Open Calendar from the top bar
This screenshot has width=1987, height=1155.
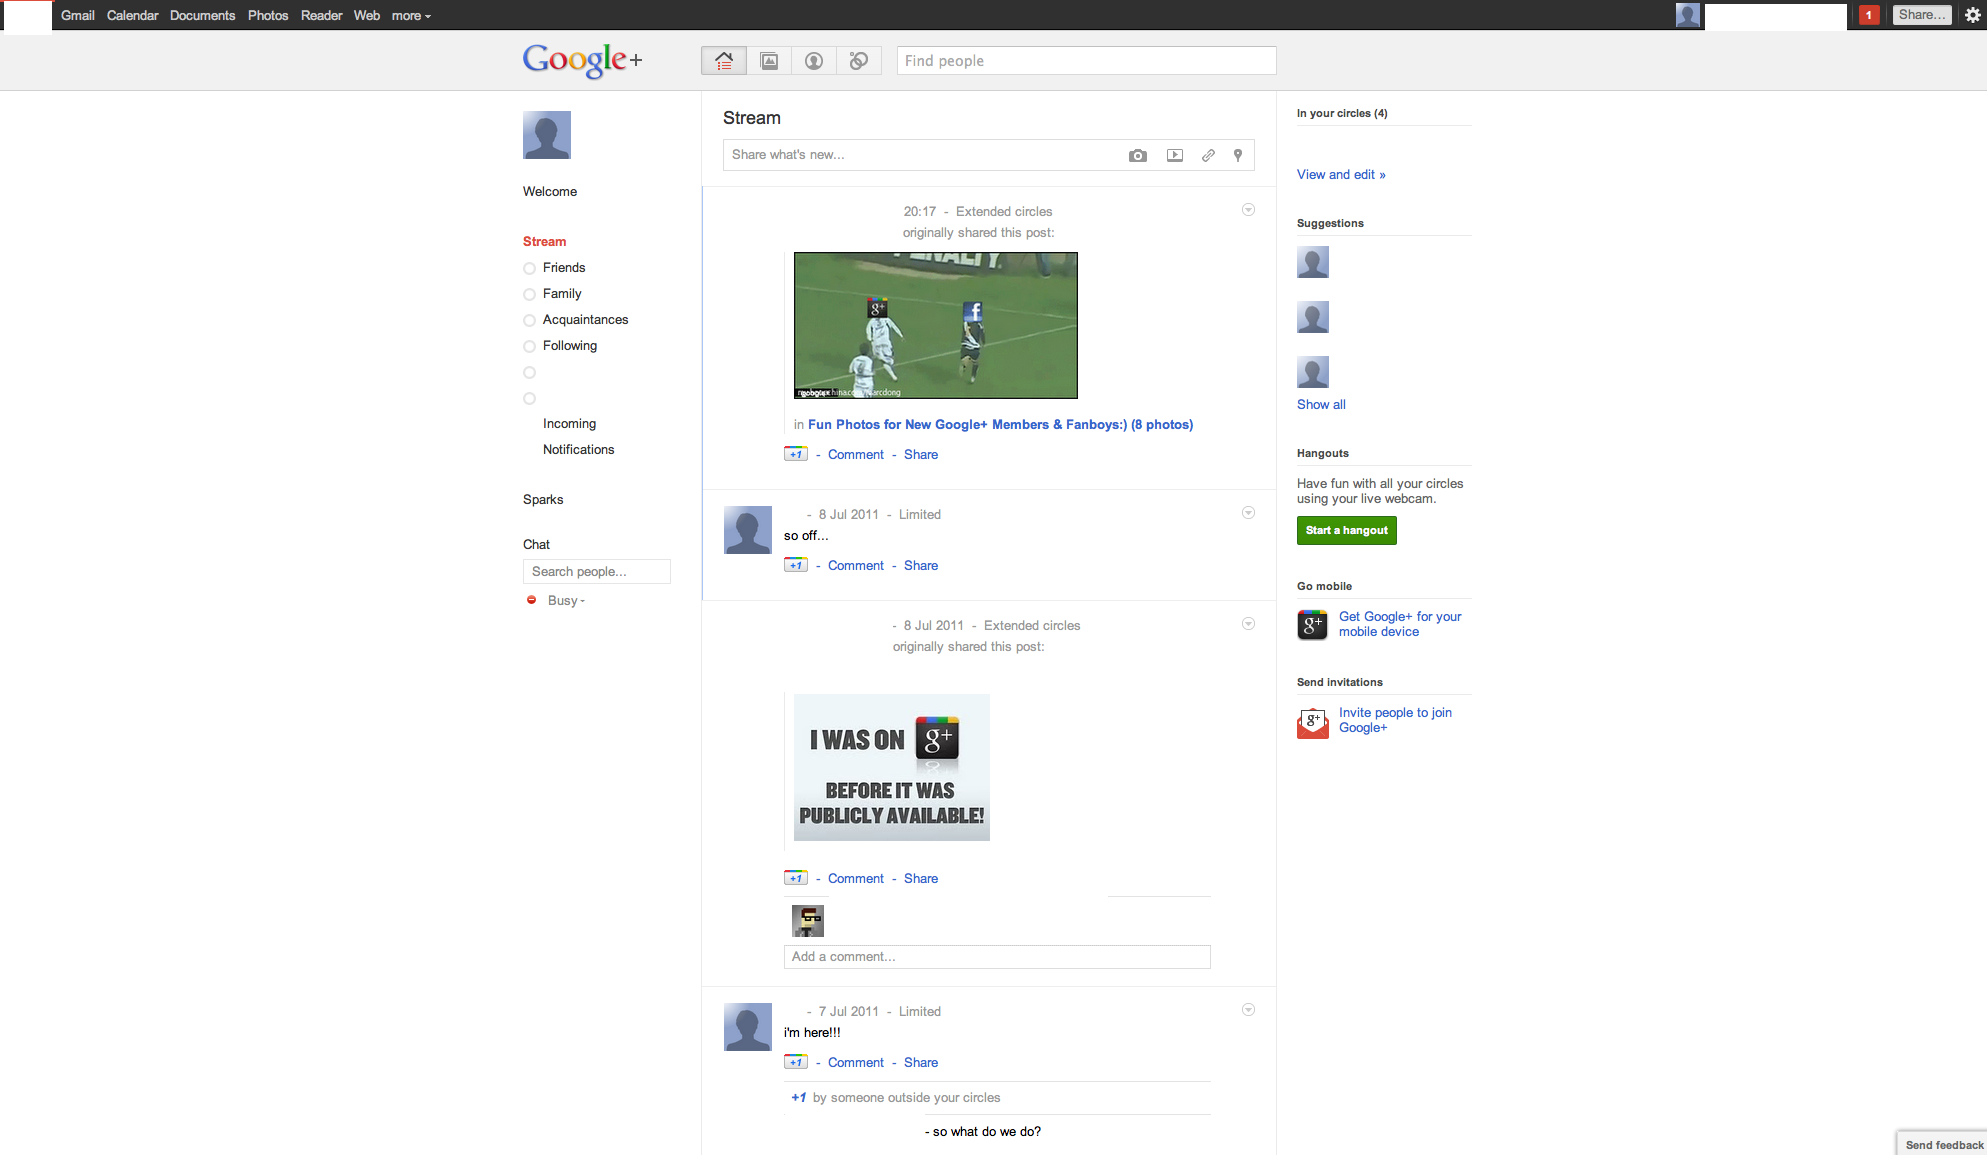tap(133, 15)
